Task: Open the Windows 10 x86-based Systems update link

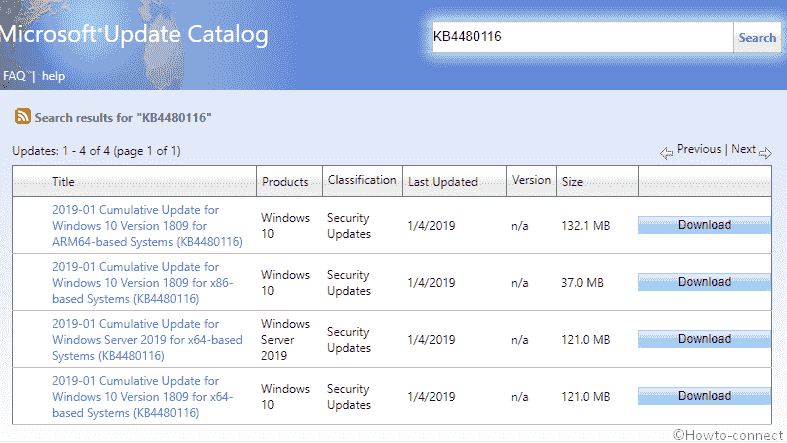Action: click(143, 282)
